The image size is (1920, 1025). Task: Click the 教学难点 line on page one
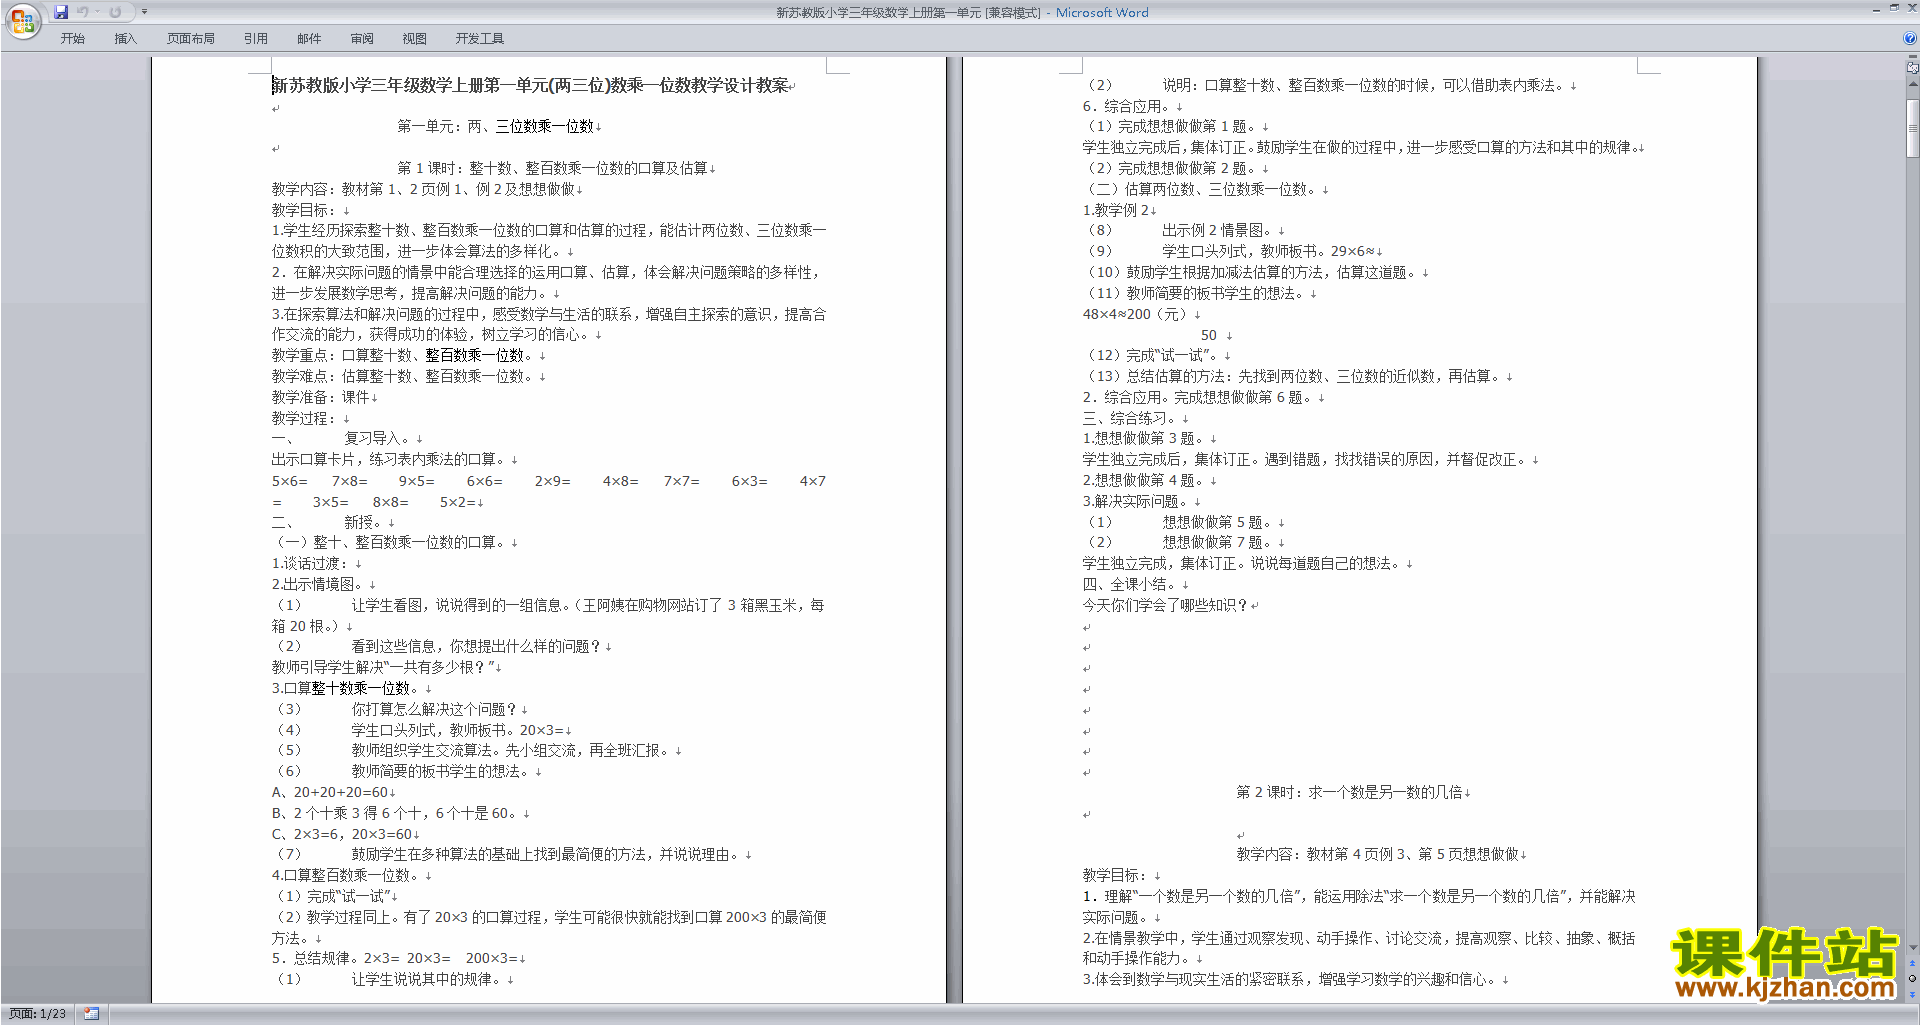(x=405, y=376)
